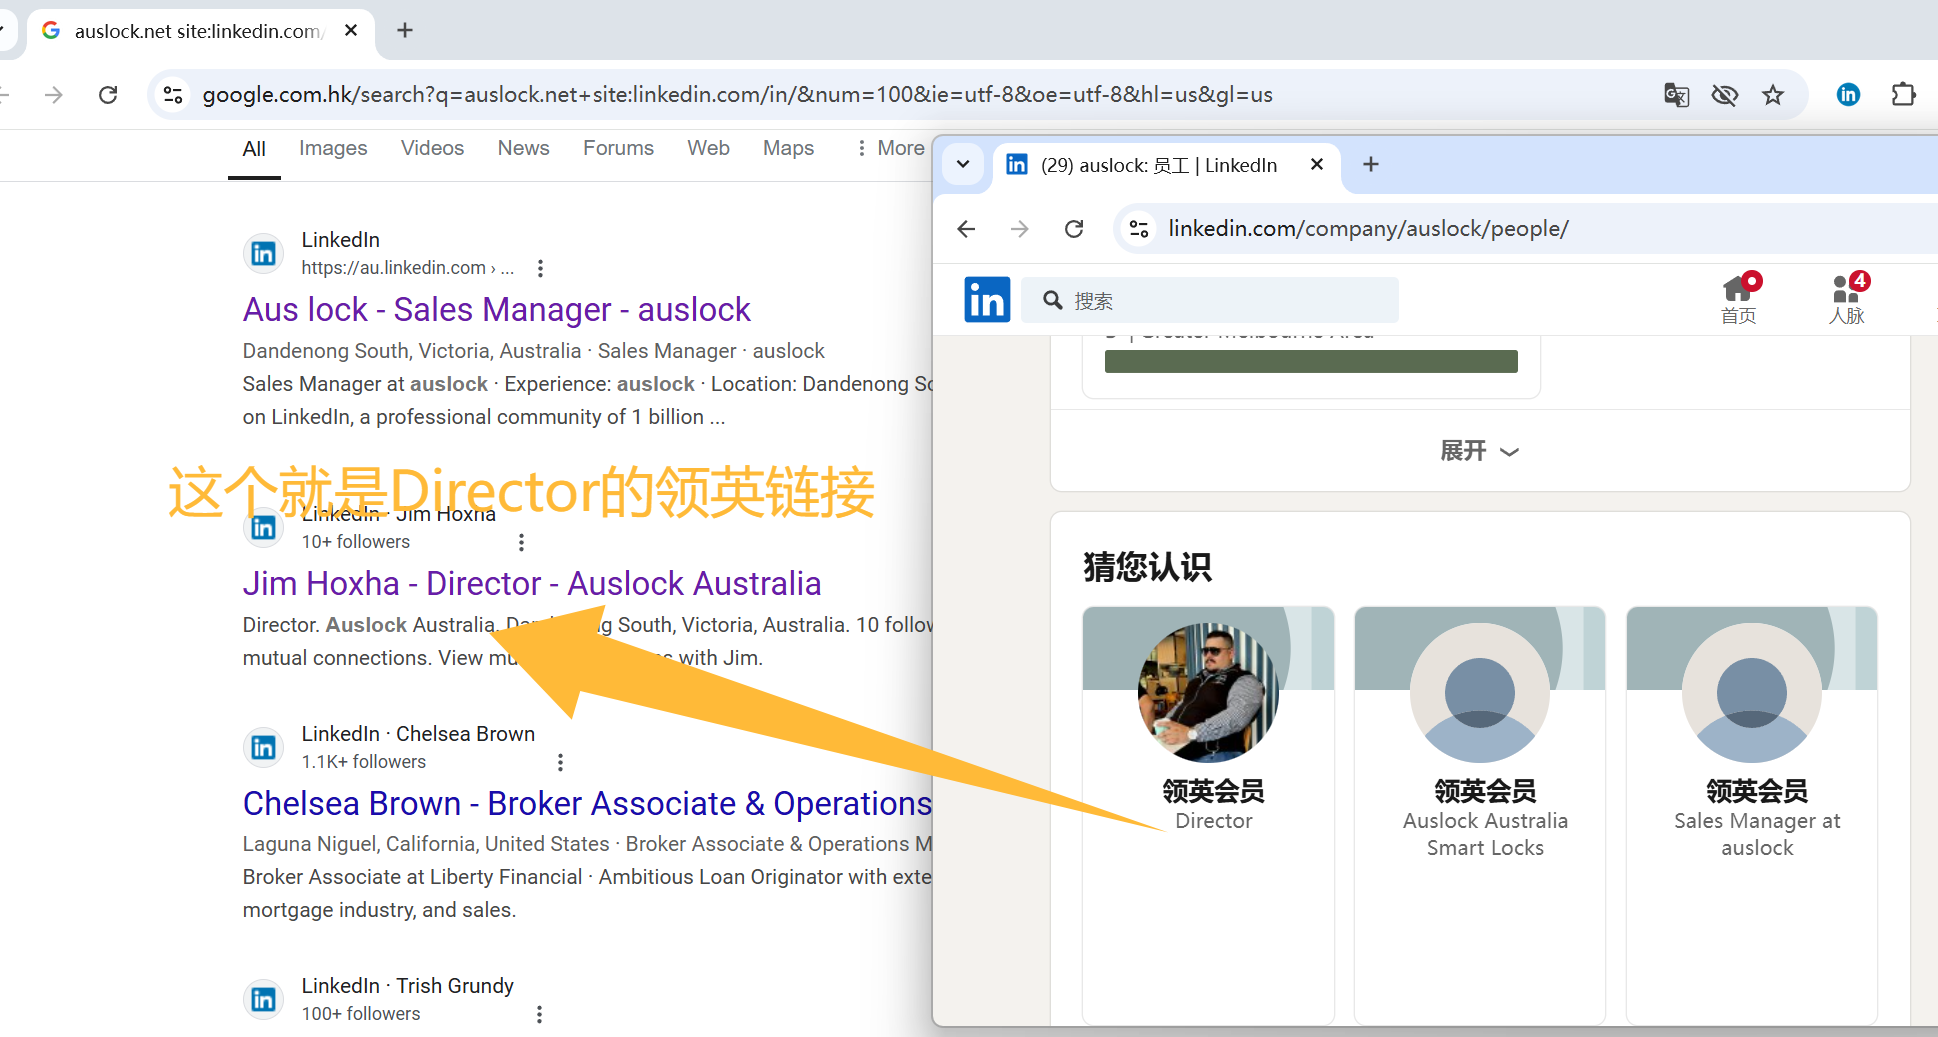Open options menu for Jim Hoxha result
This screenshot has height=1037, width=1938.
521,542
